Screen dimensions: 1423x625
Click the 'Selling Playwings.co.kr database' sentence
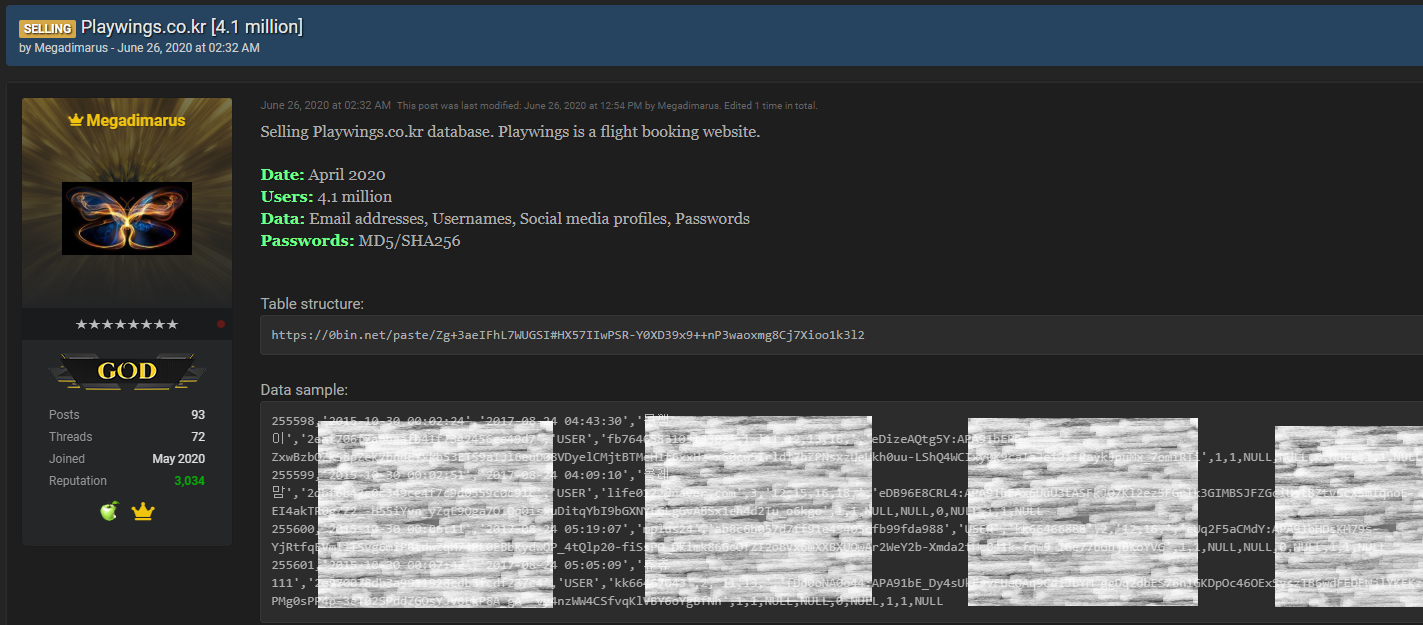point(510,132)
